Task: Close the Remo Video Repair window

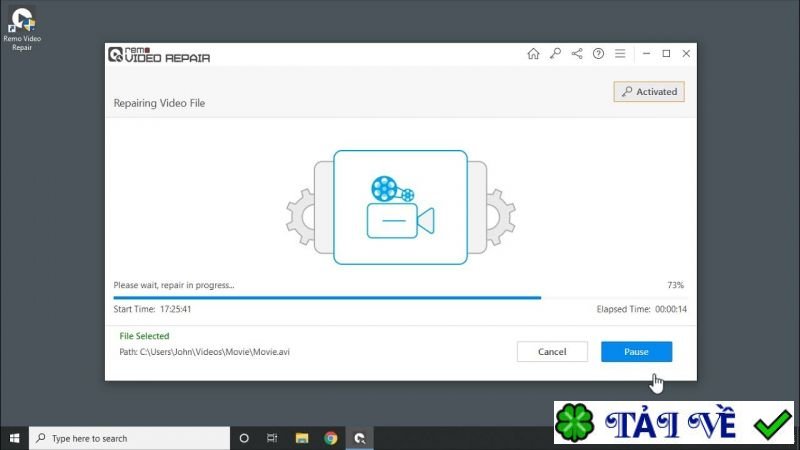Action: point(686,54)
